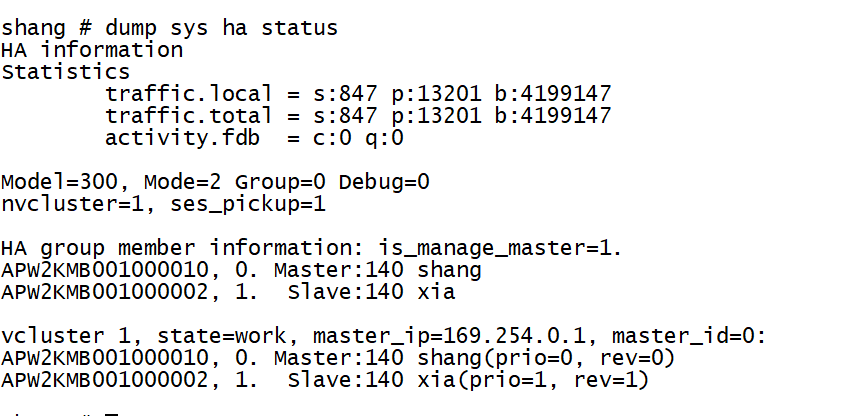This screenshot has width=868, height=416.
Task: Click the 'Statistics' line
Action: point(65,72)
